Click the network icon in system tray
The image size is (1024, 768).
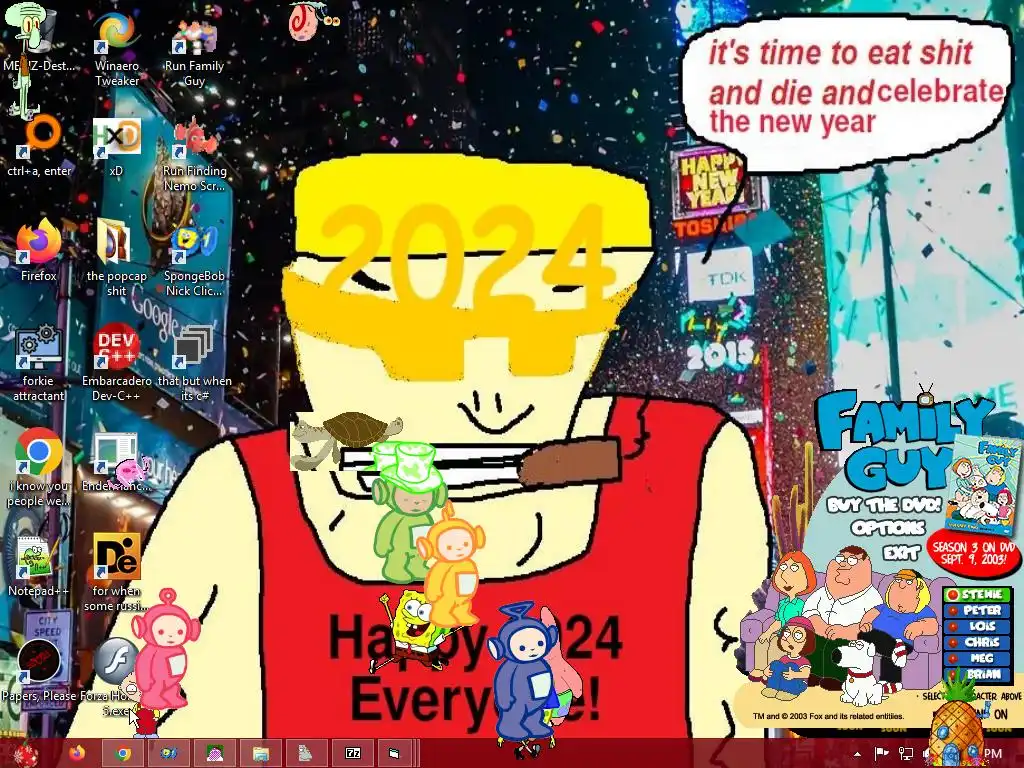[x=906, y=754]
